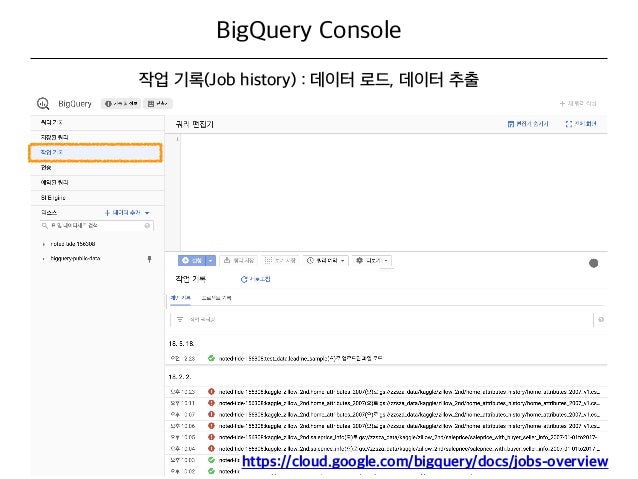This screenshot has height=479, width=638.
Task: Click green check icon of 2:58 load job
Action: [x=211, y=359]
